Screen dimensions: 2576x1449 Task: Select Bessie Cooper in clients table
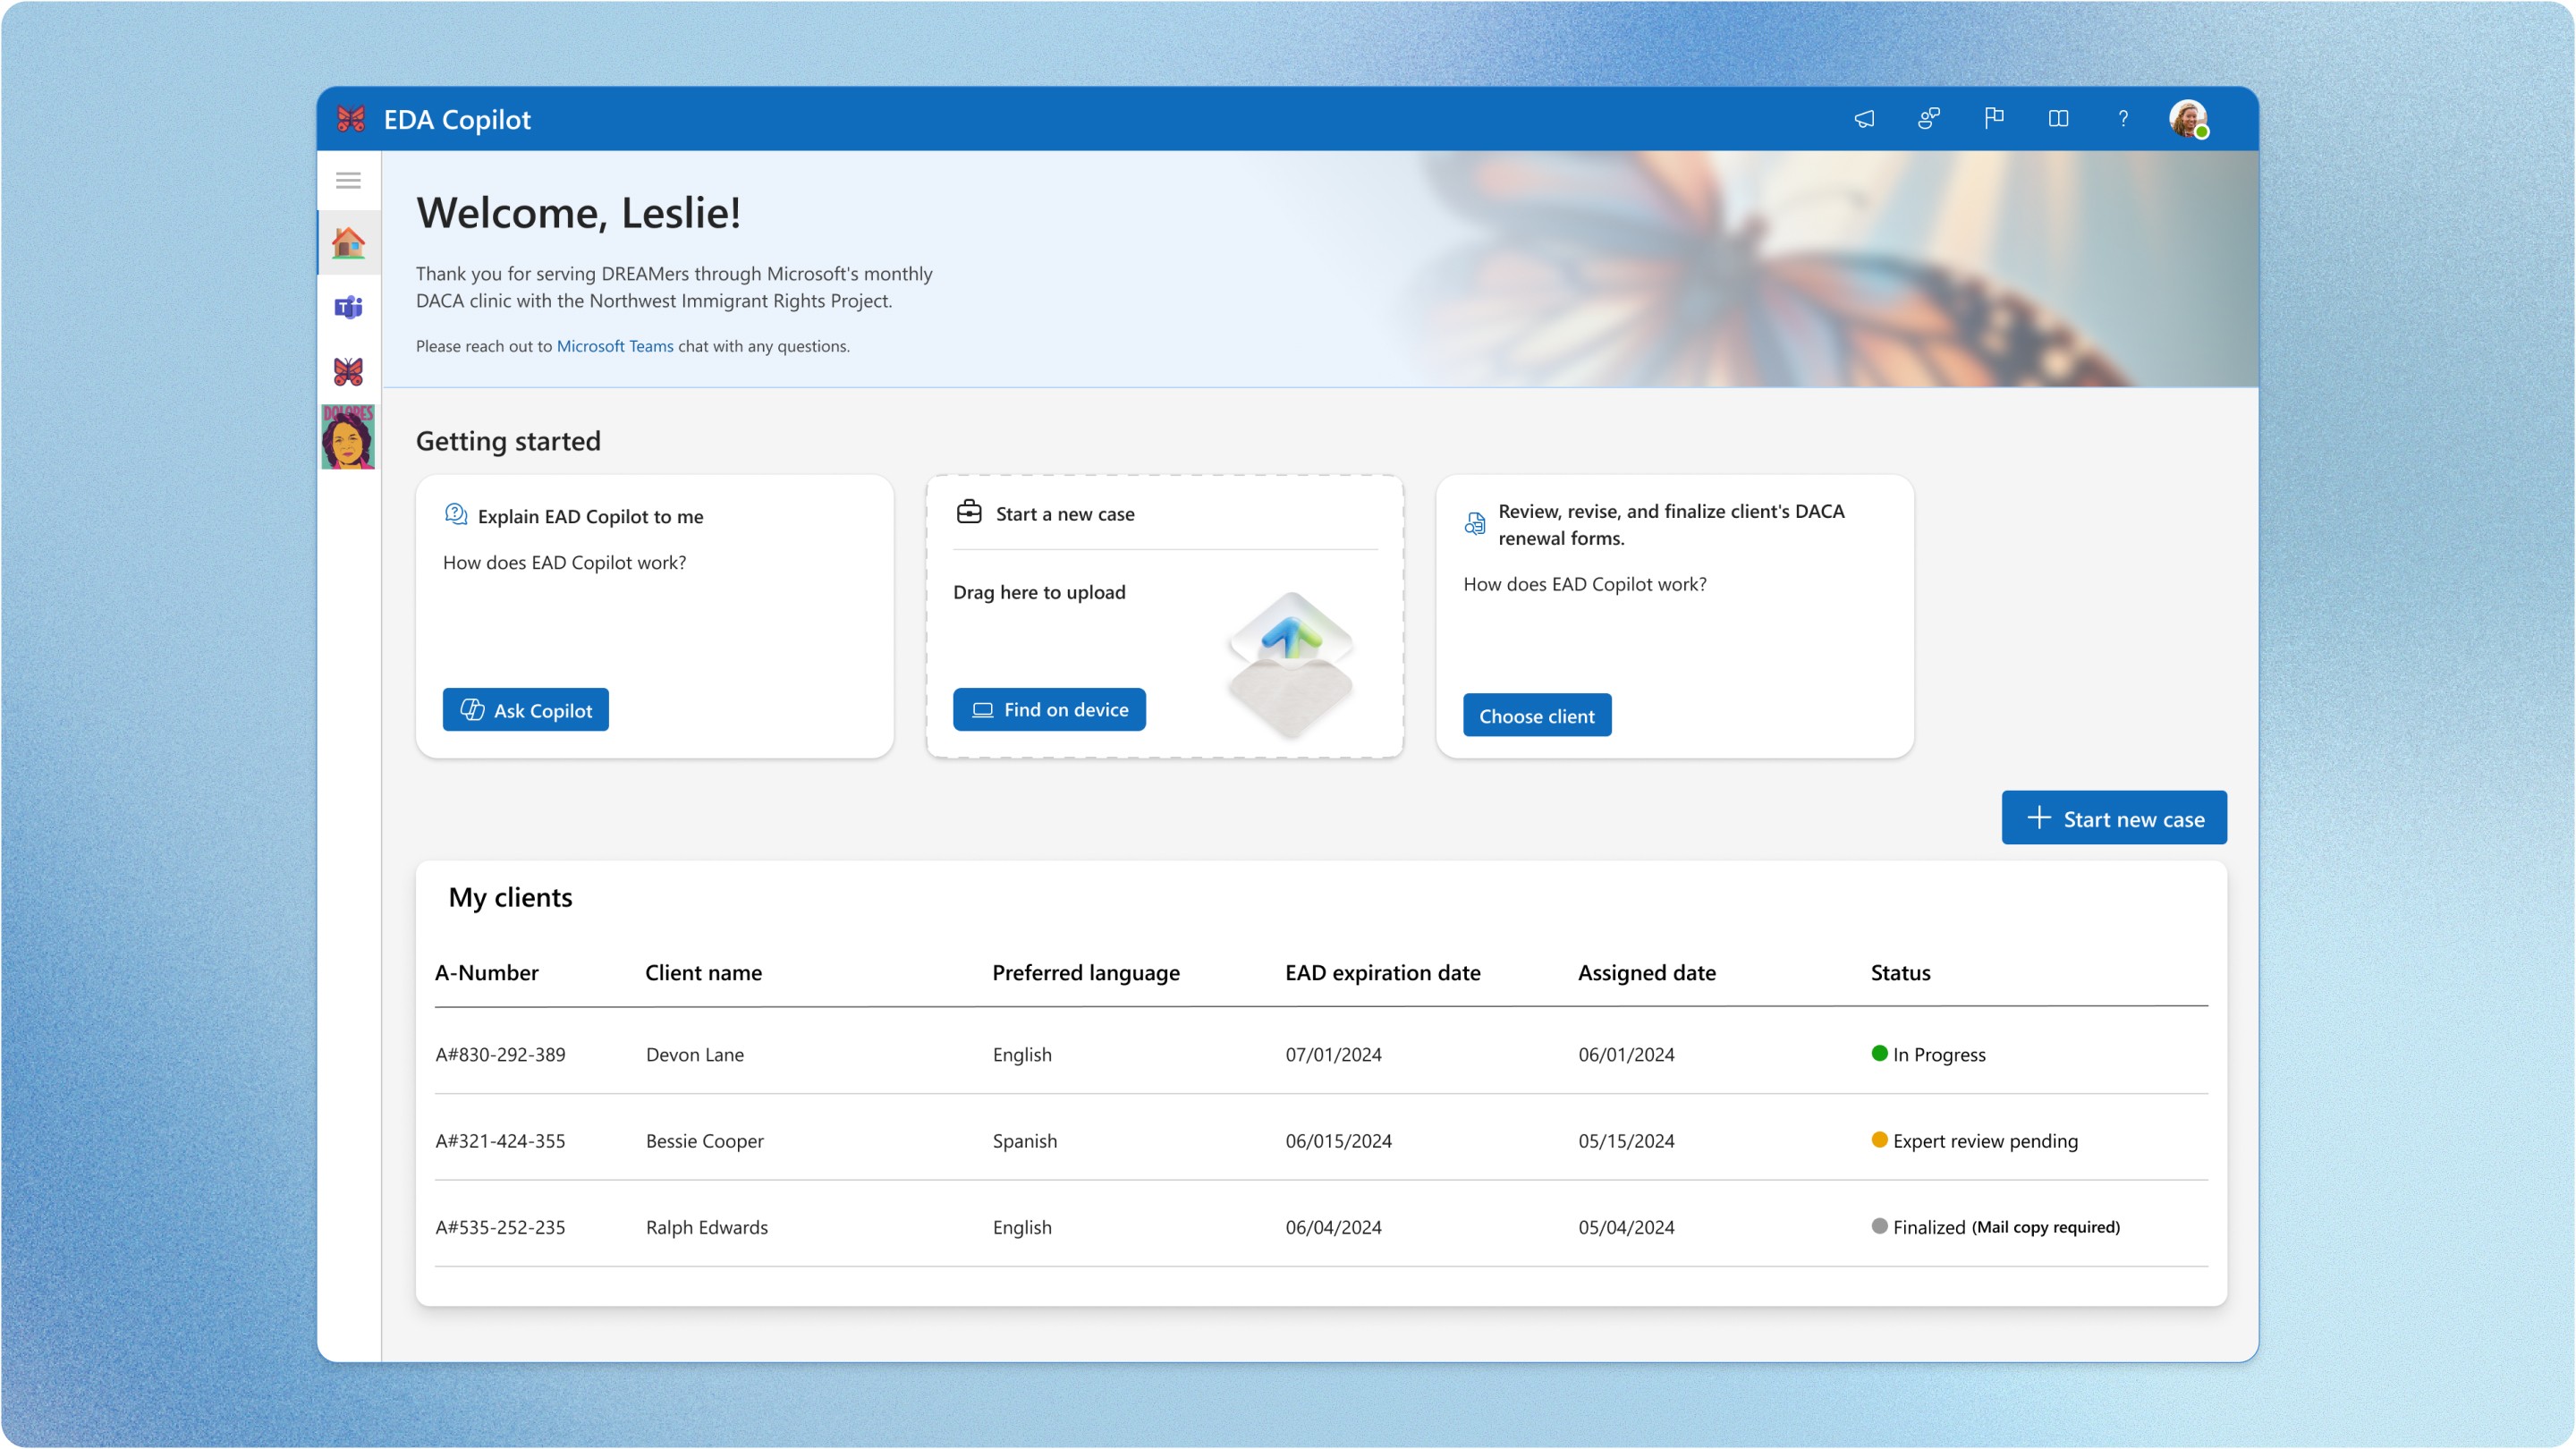pyautogui.click(x=704, y=1141)
